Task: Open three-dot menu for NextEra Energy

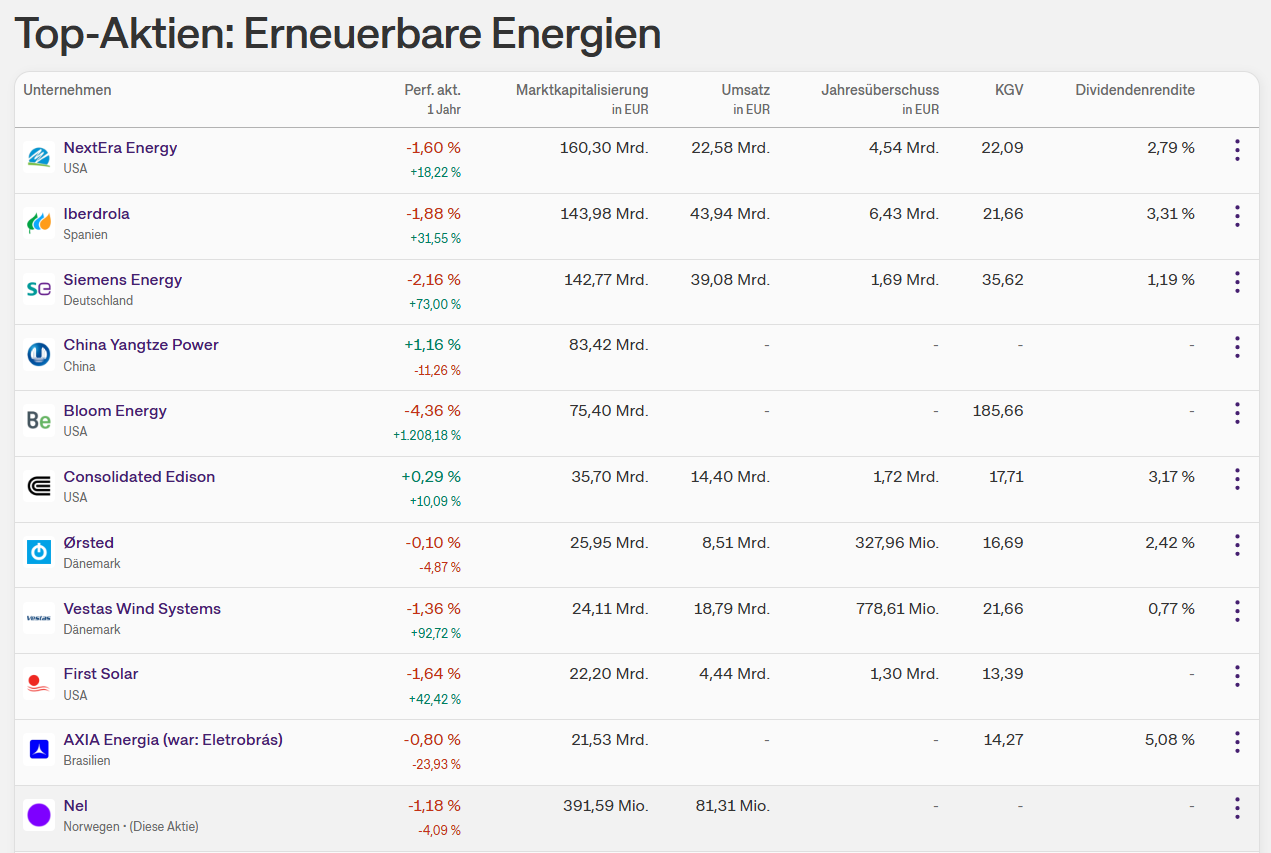Action: click(x=1237, y=150)
